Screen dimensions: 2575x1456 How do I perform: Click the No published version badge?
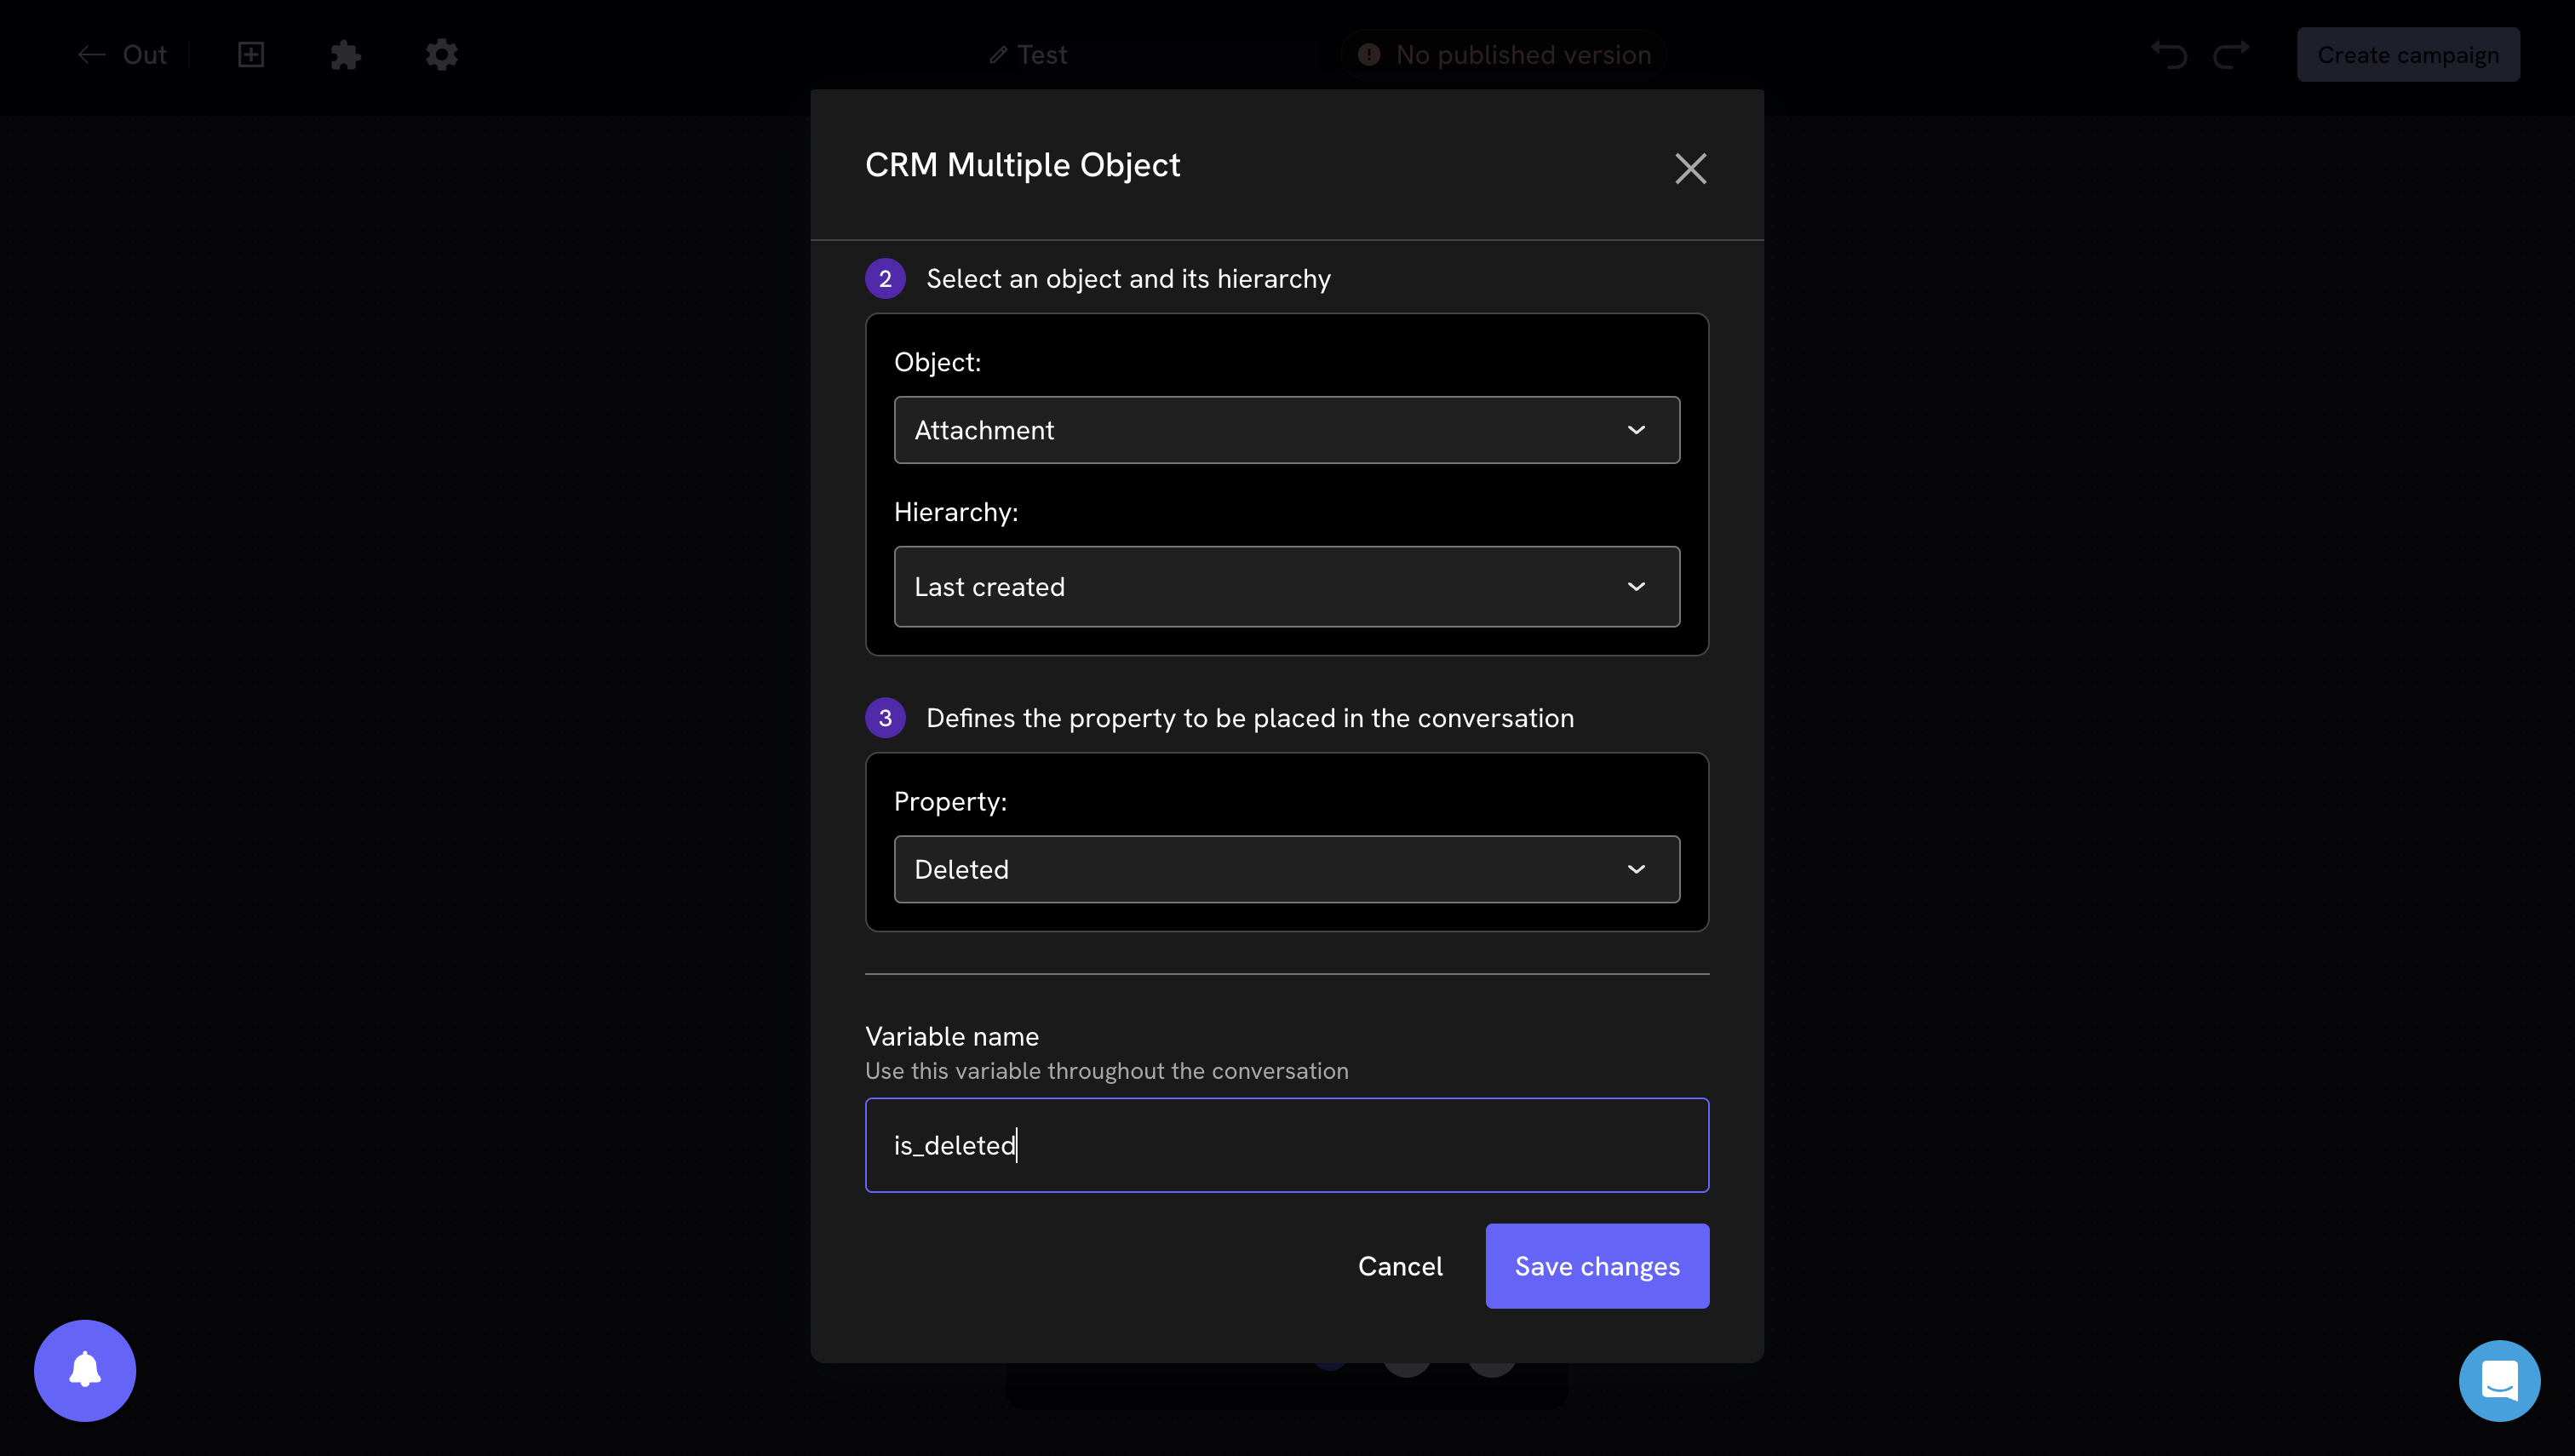tap(1504, 55)
